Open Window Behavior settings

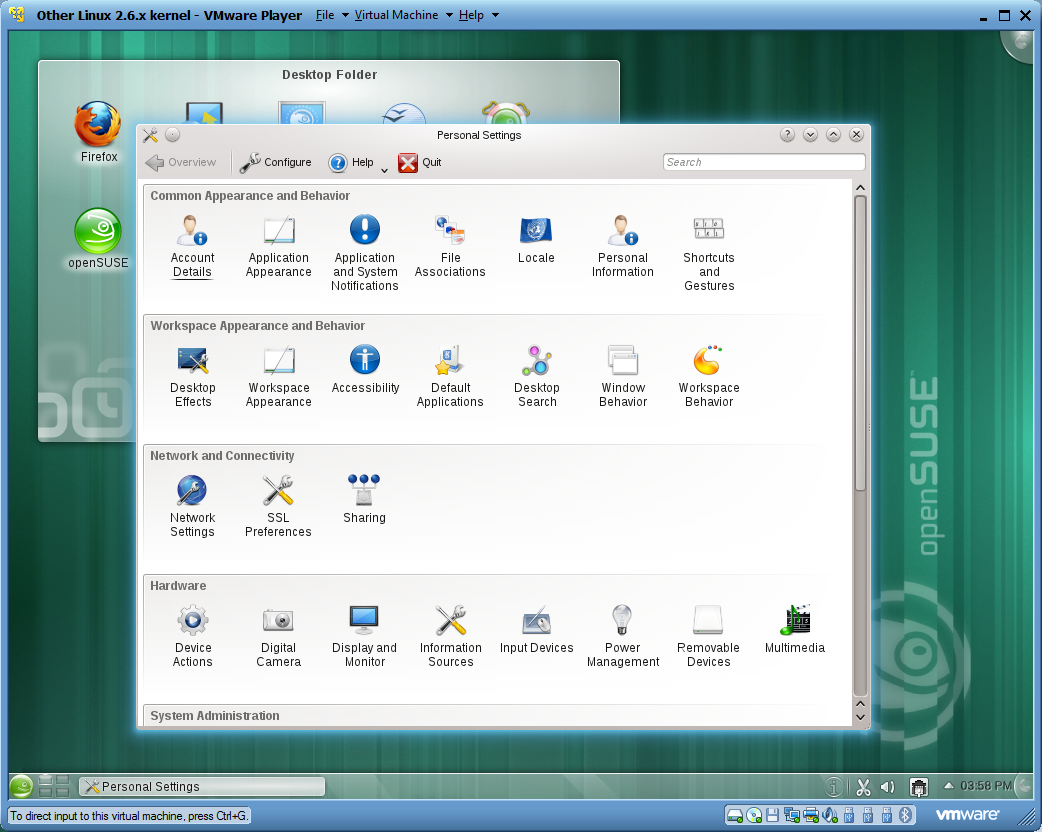(623, 376)
